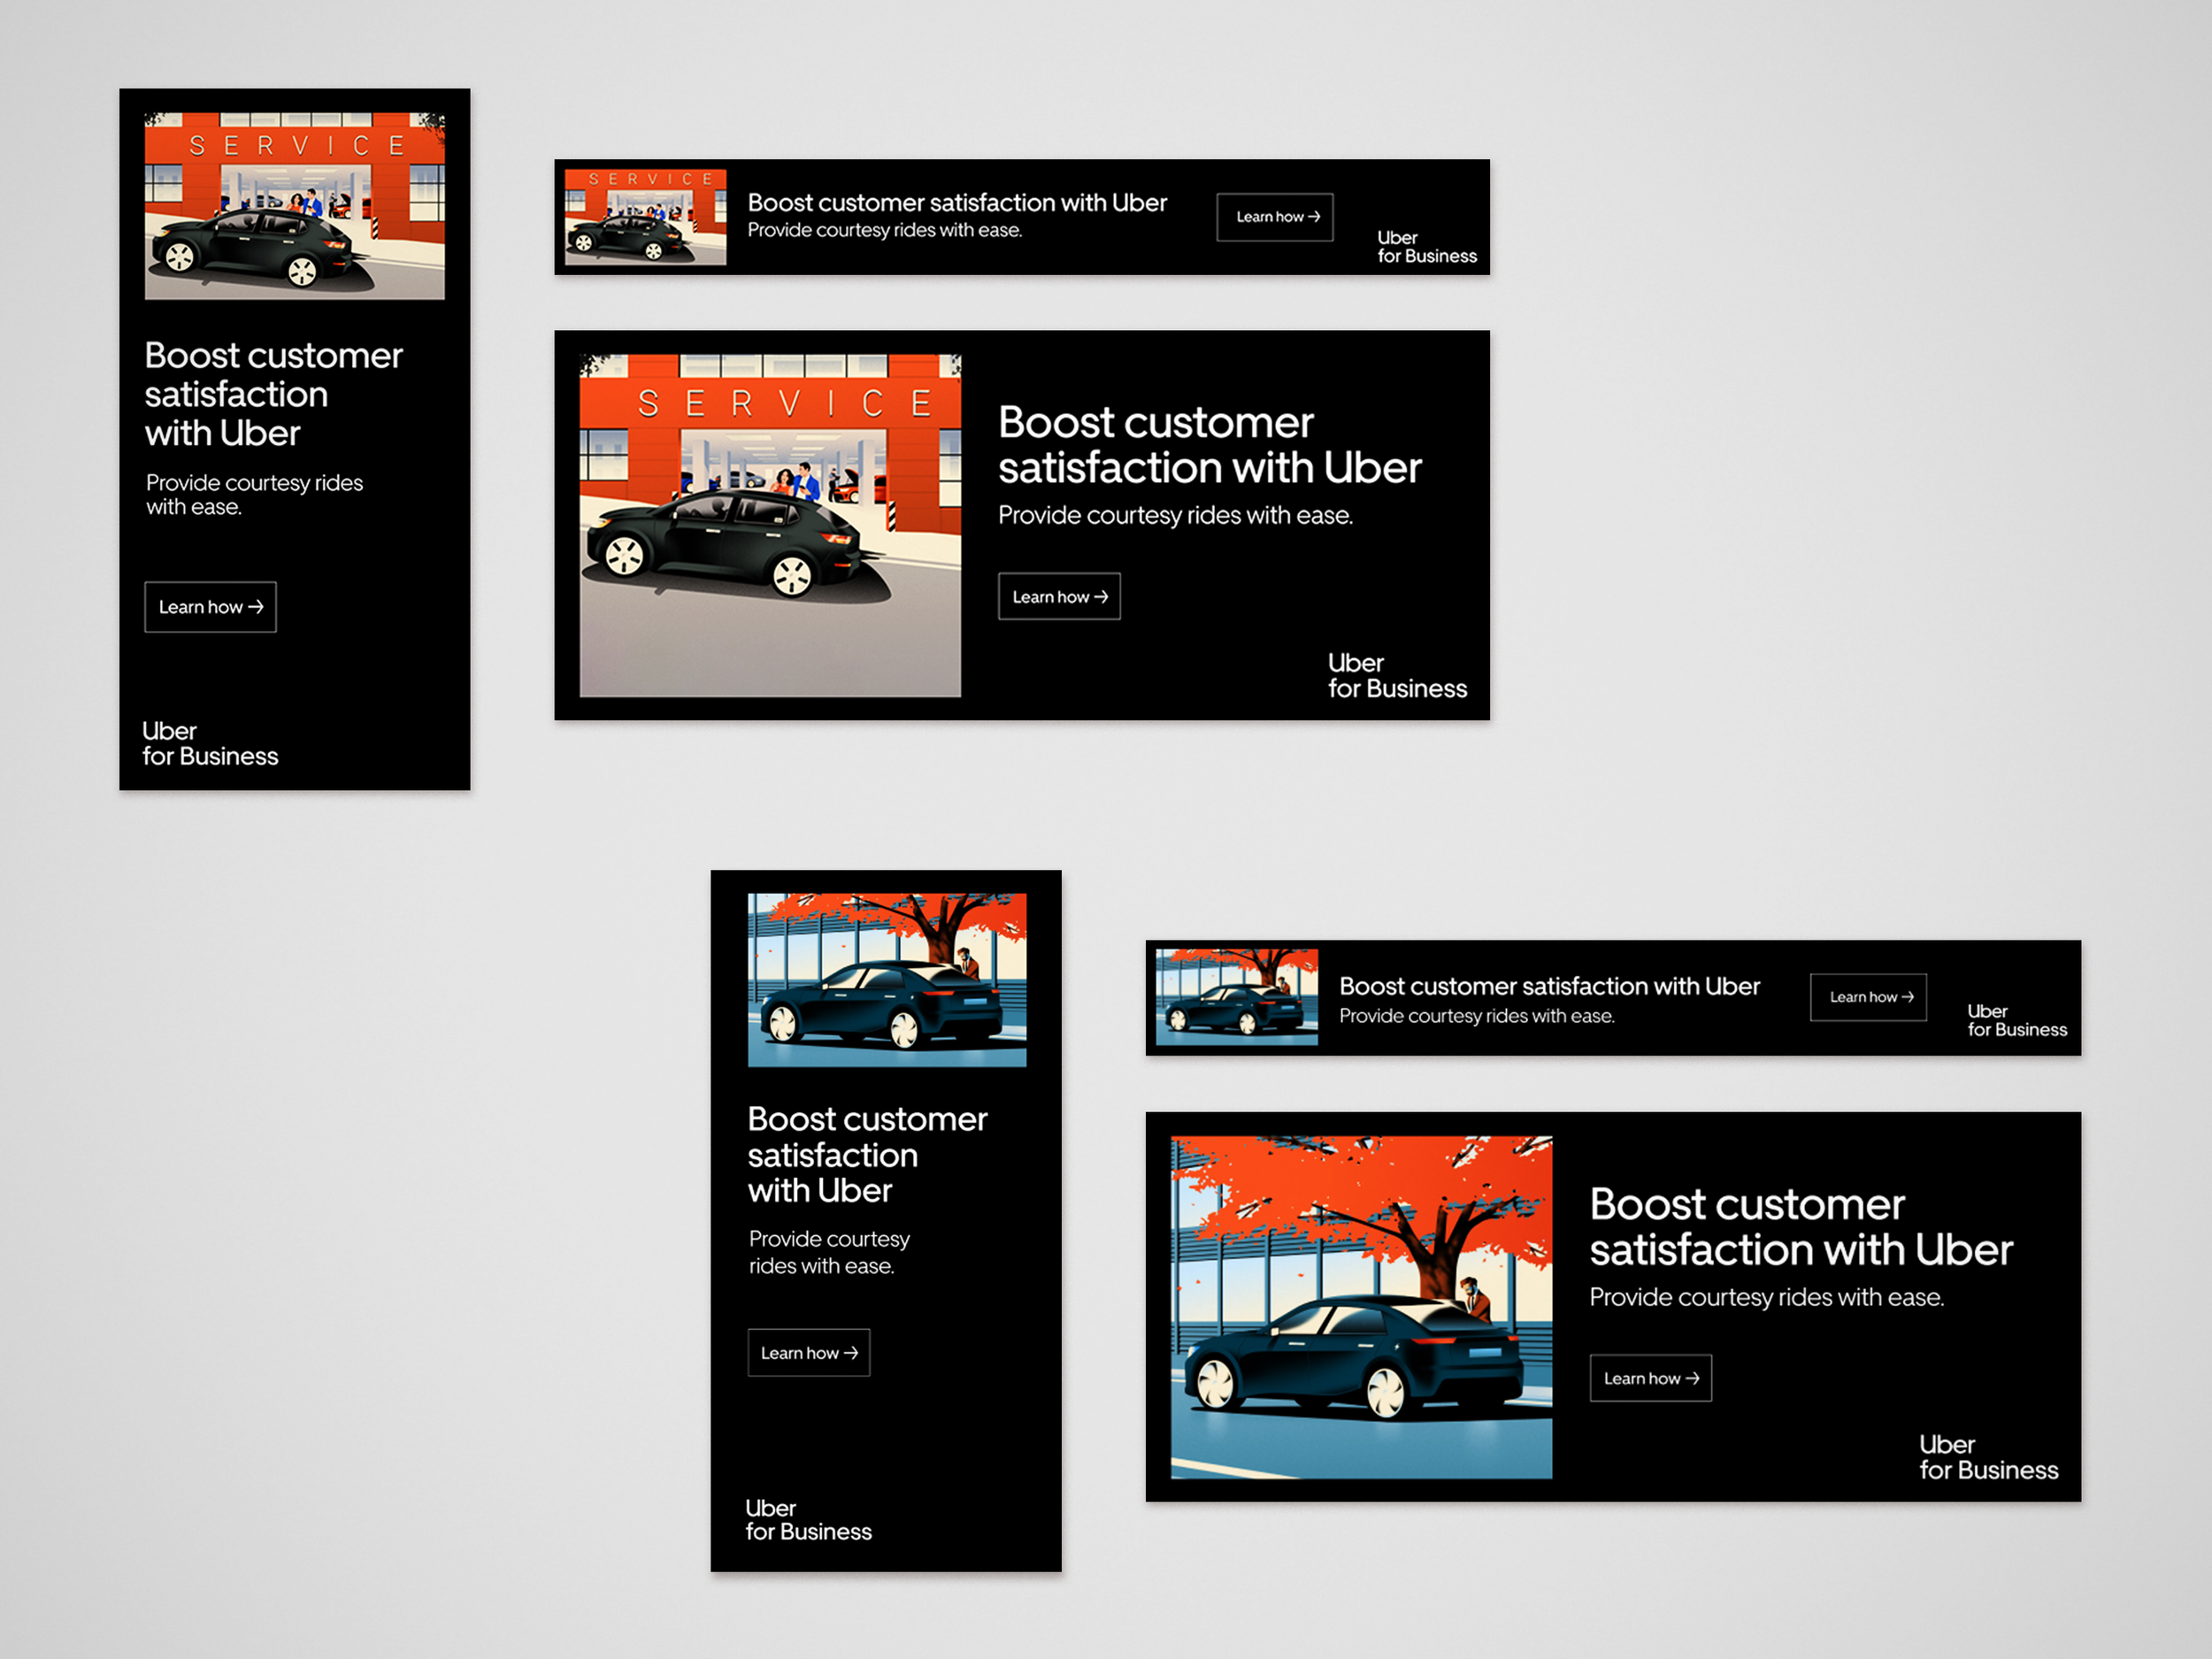Select the orange-tree car illustration in the tall banner
The width and height of the screenshot is (2212, 1659).
[x=886, y=980]
